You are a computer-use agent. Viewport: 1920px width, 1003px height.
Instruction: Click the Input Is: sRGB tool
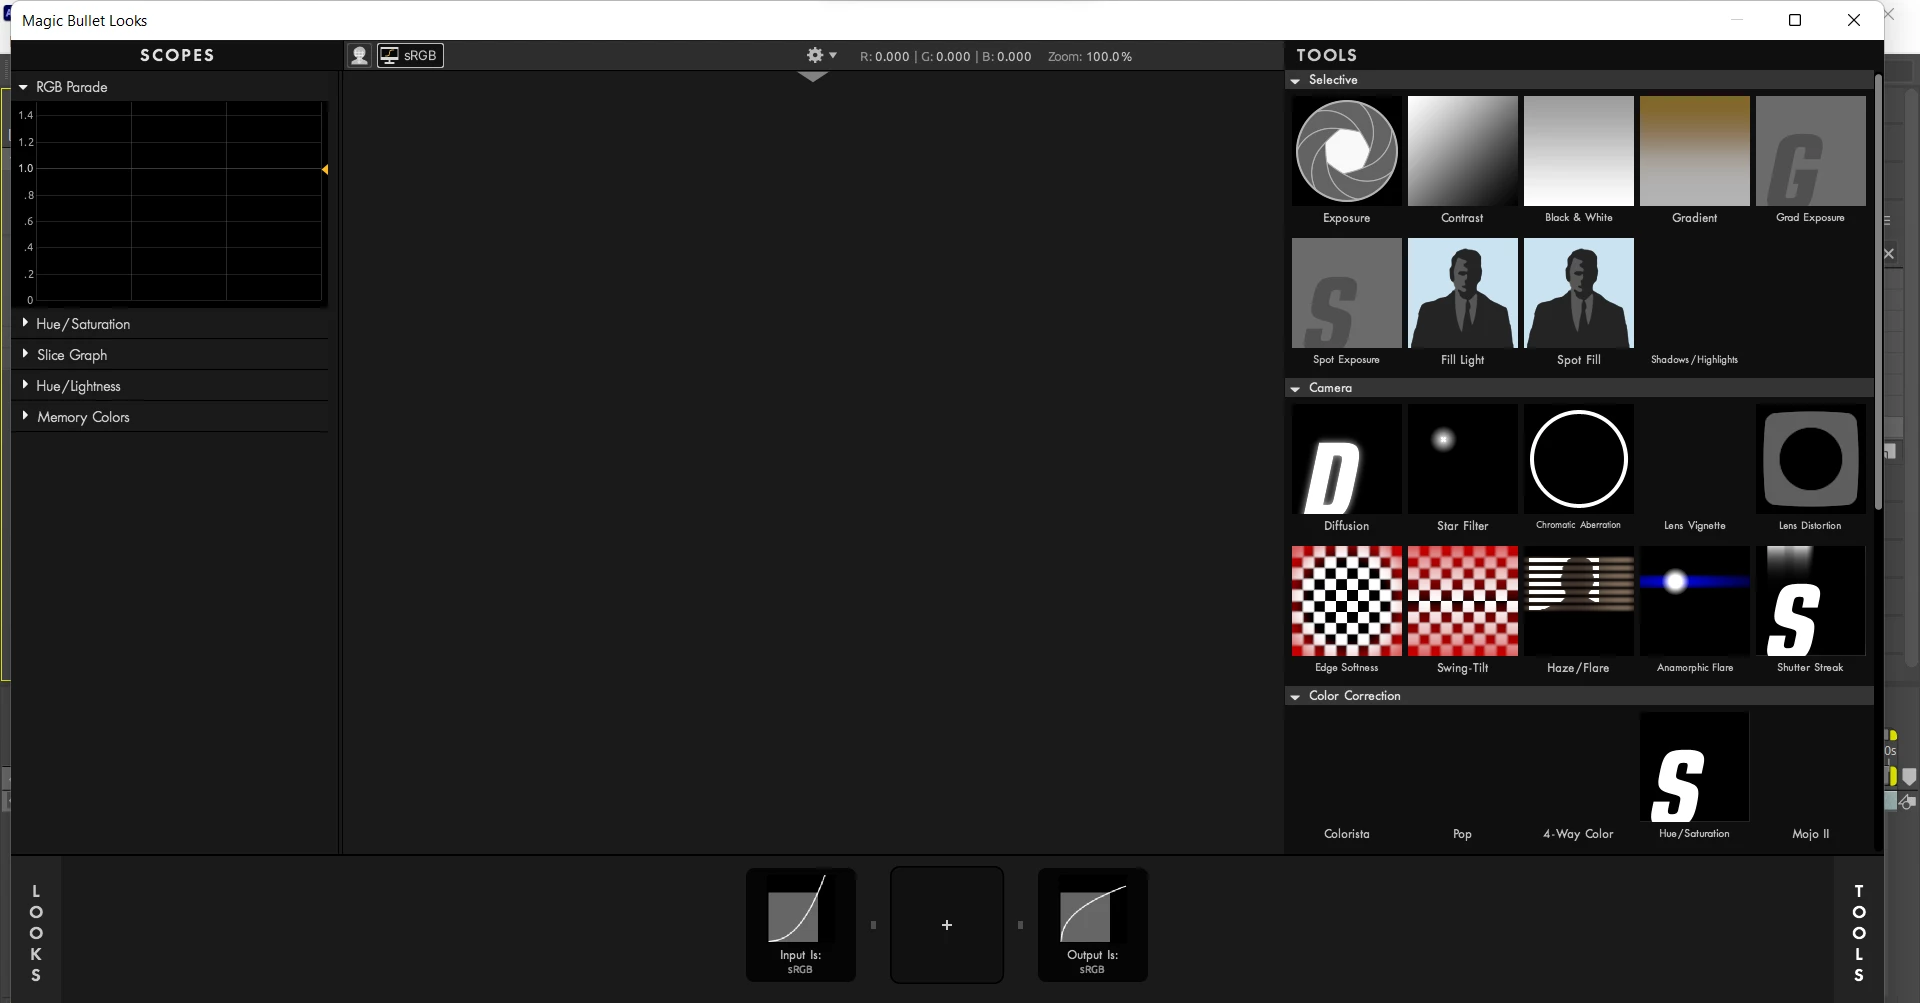tap(800, 925)
